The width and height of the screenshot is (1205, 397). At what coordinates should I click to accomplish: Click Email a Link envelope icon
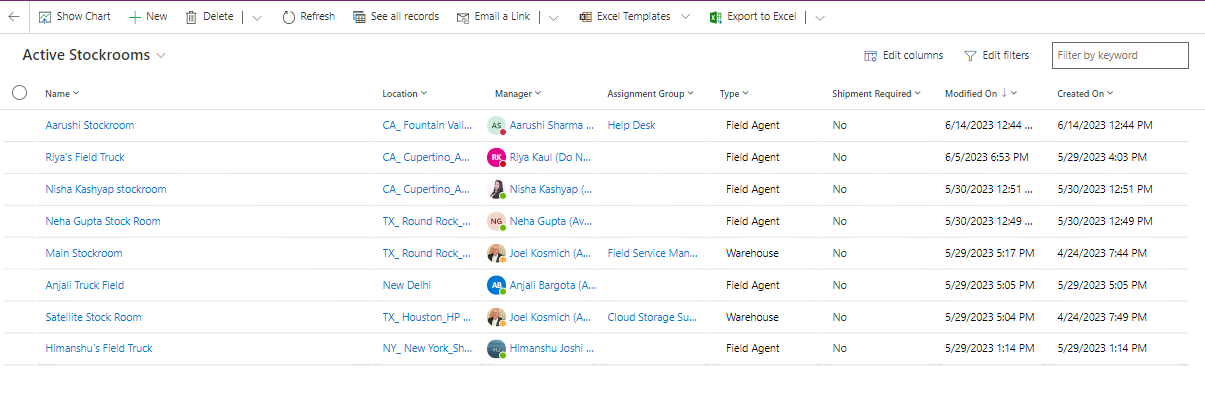tap(463, 17)
